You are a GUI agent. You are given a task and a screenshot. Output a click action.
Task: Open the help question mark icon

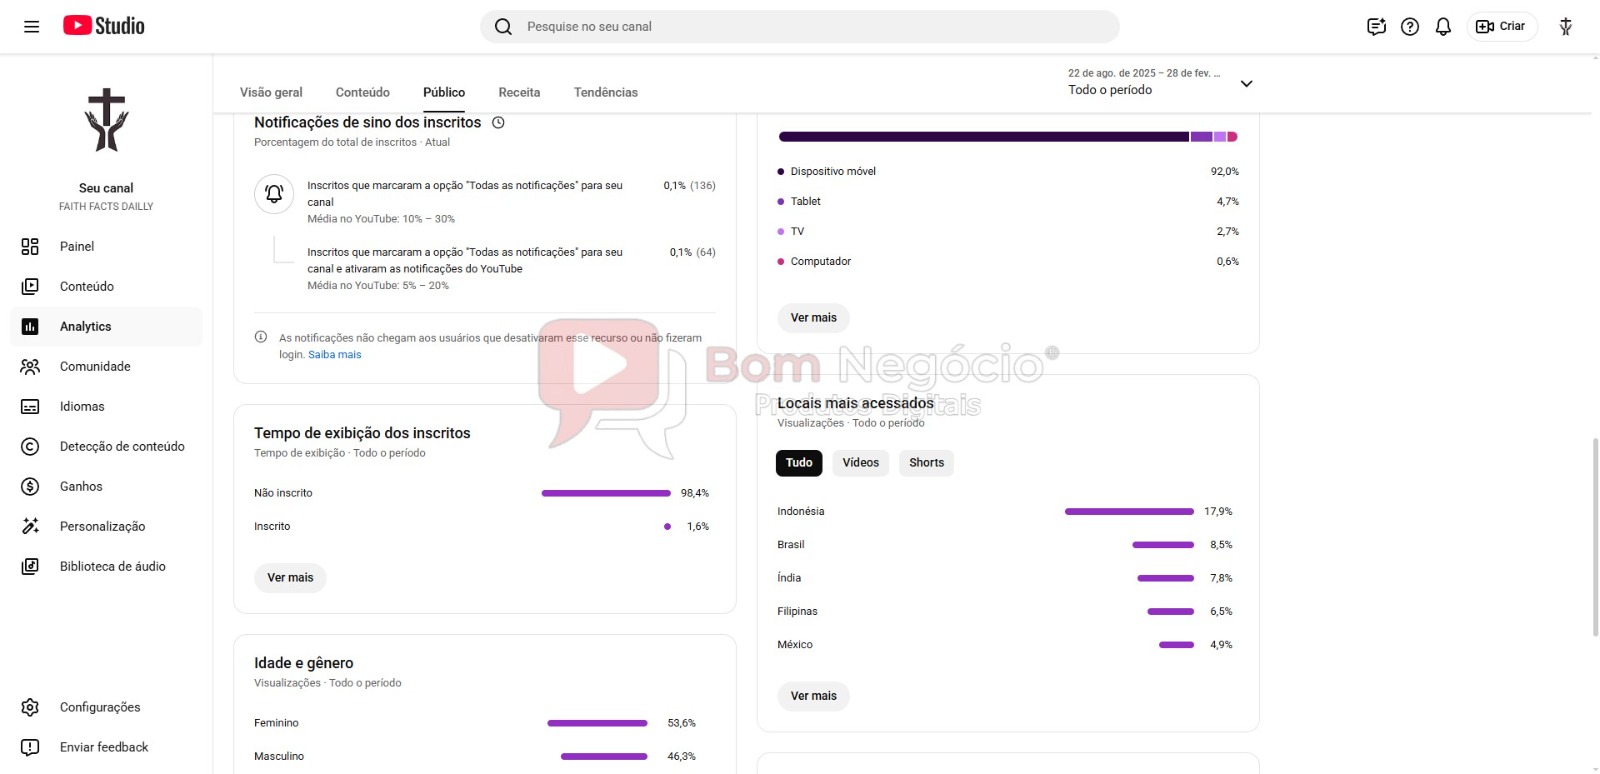click(x=1410, y=27)
